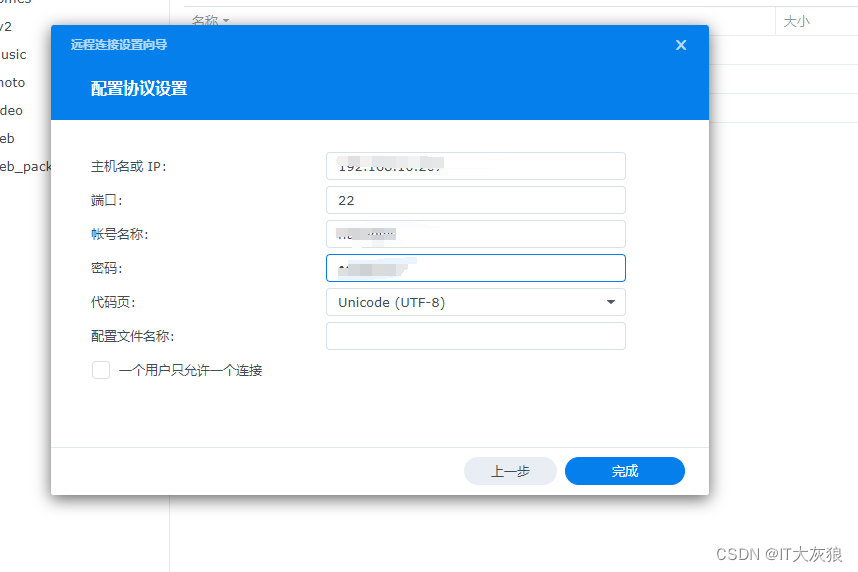Viewport: 858px width, 572px height.
Task: Go back with the 上一步 button
Action: [x=510, y=471]
